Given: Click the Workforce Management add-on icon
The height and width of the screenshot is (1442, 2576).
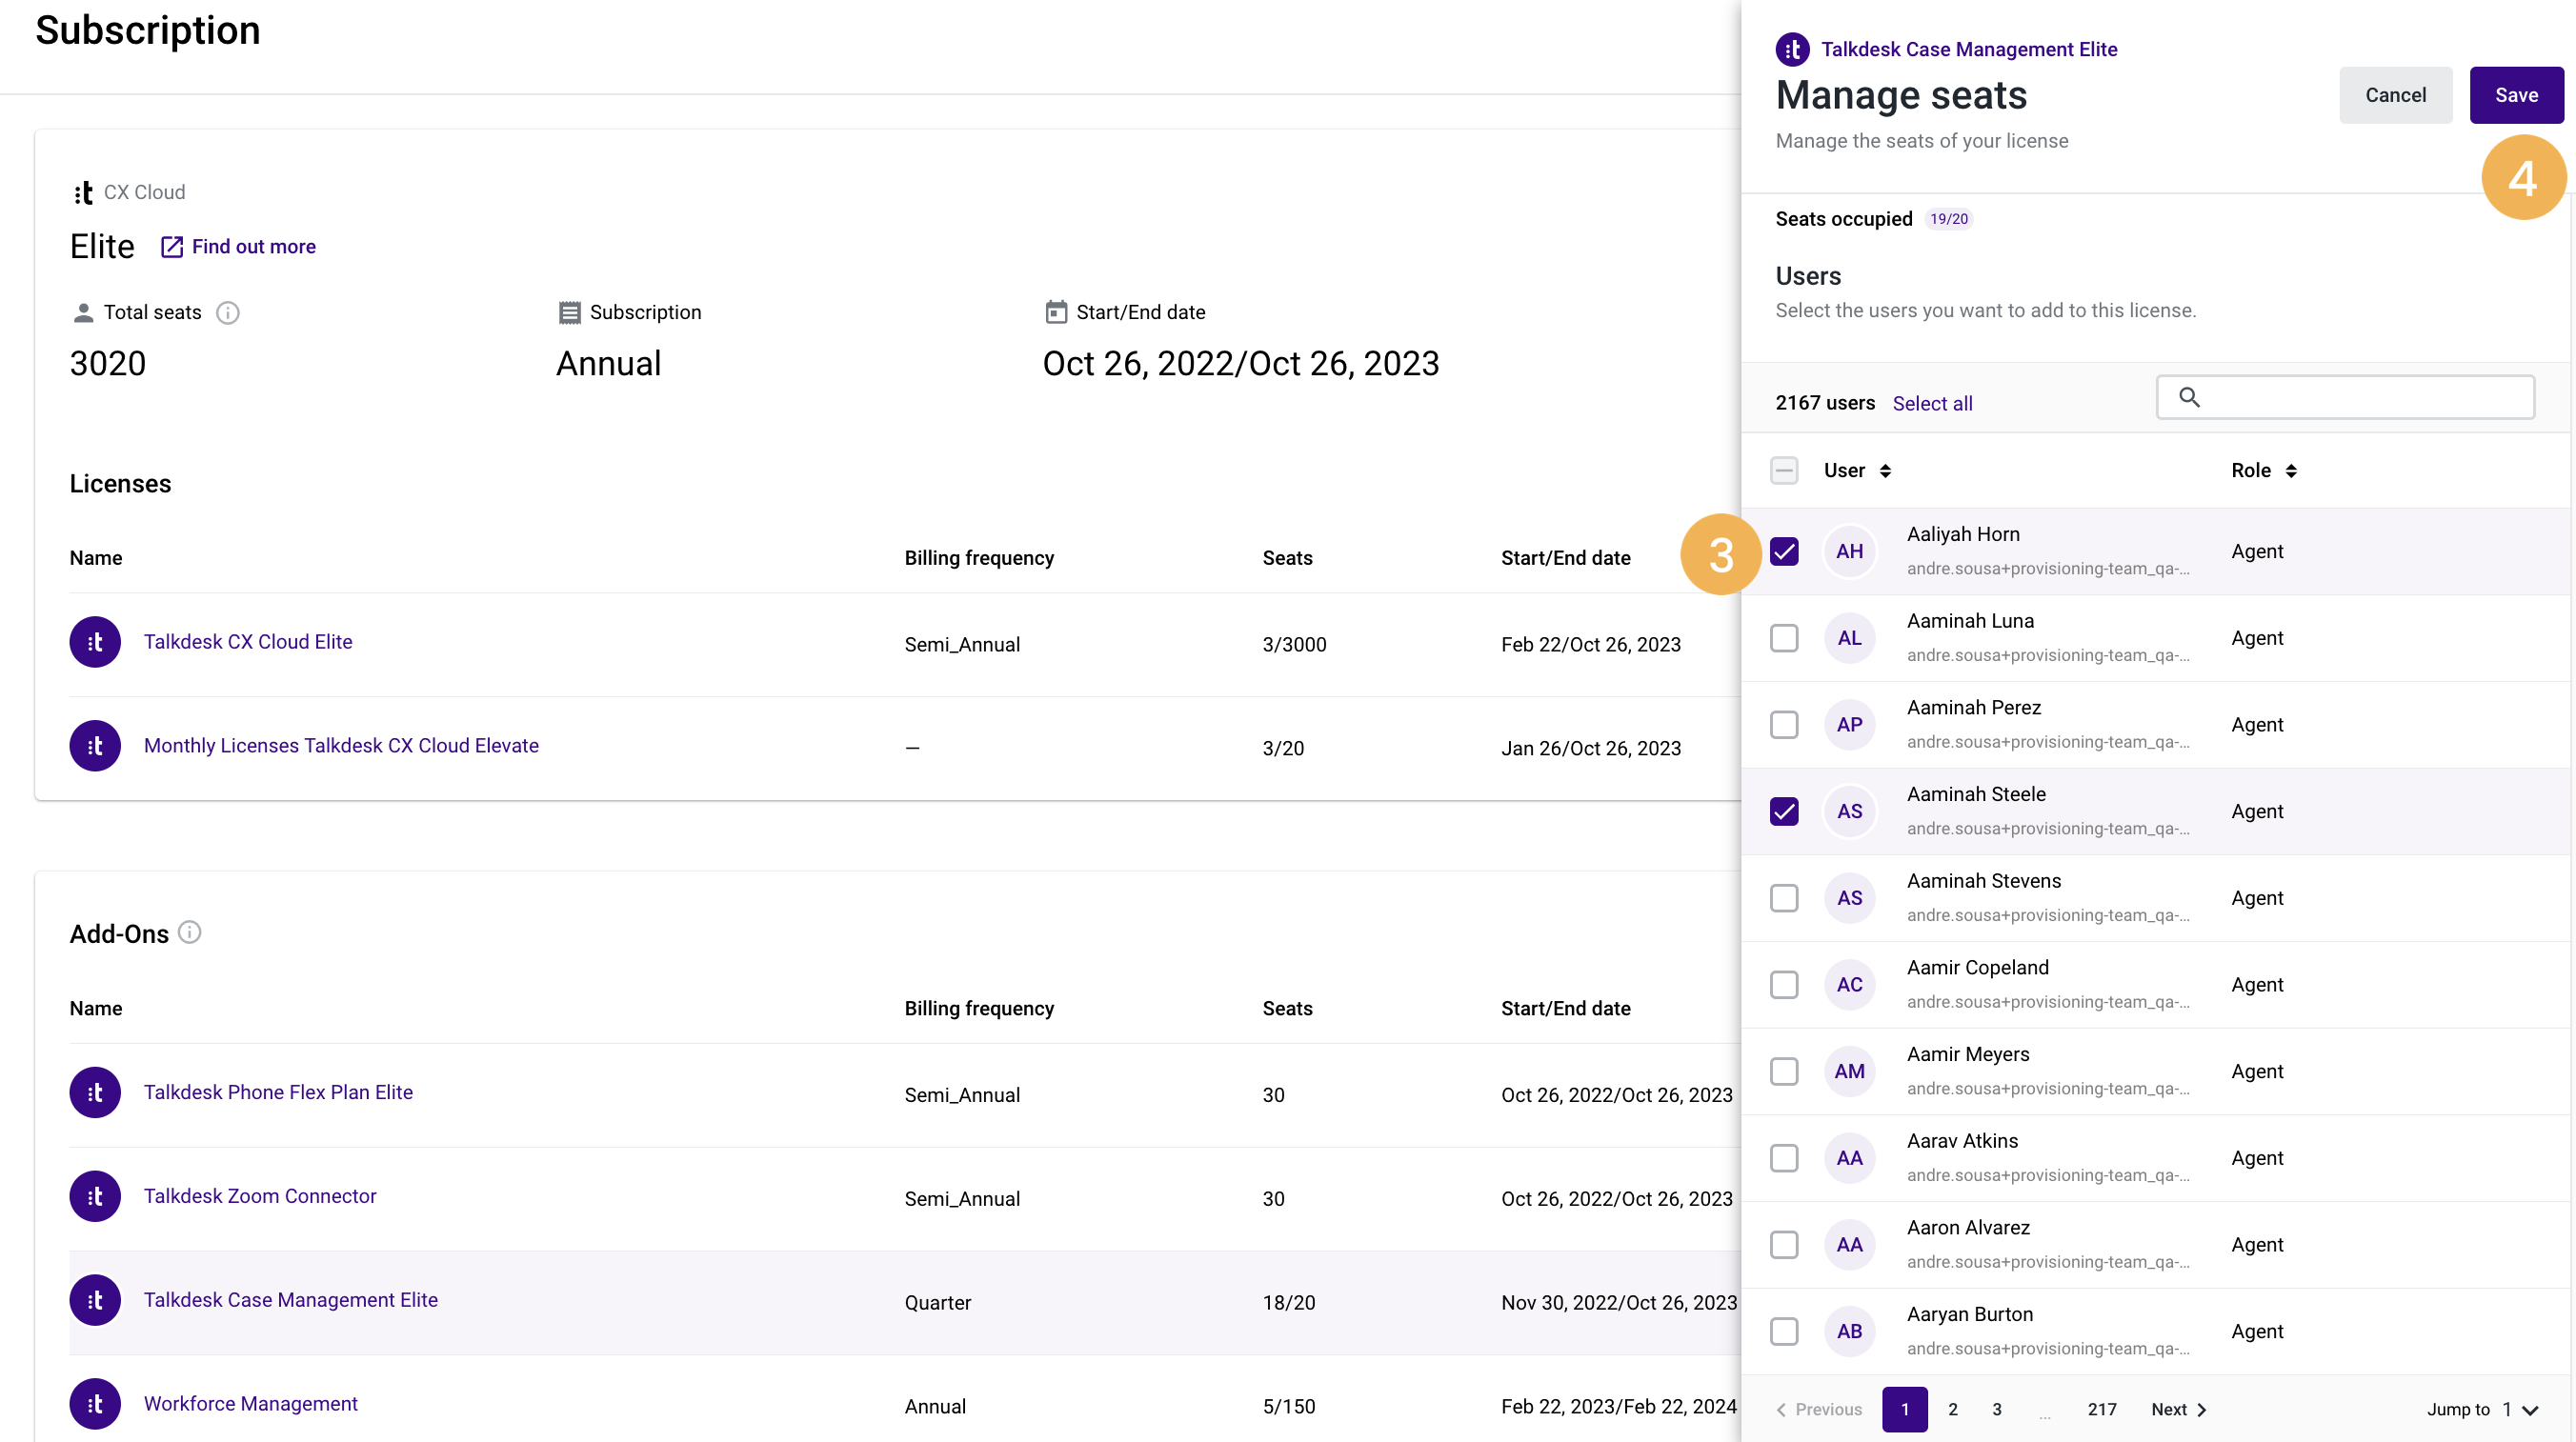Looking at the screenshot, I should [x=95, y=1405].
